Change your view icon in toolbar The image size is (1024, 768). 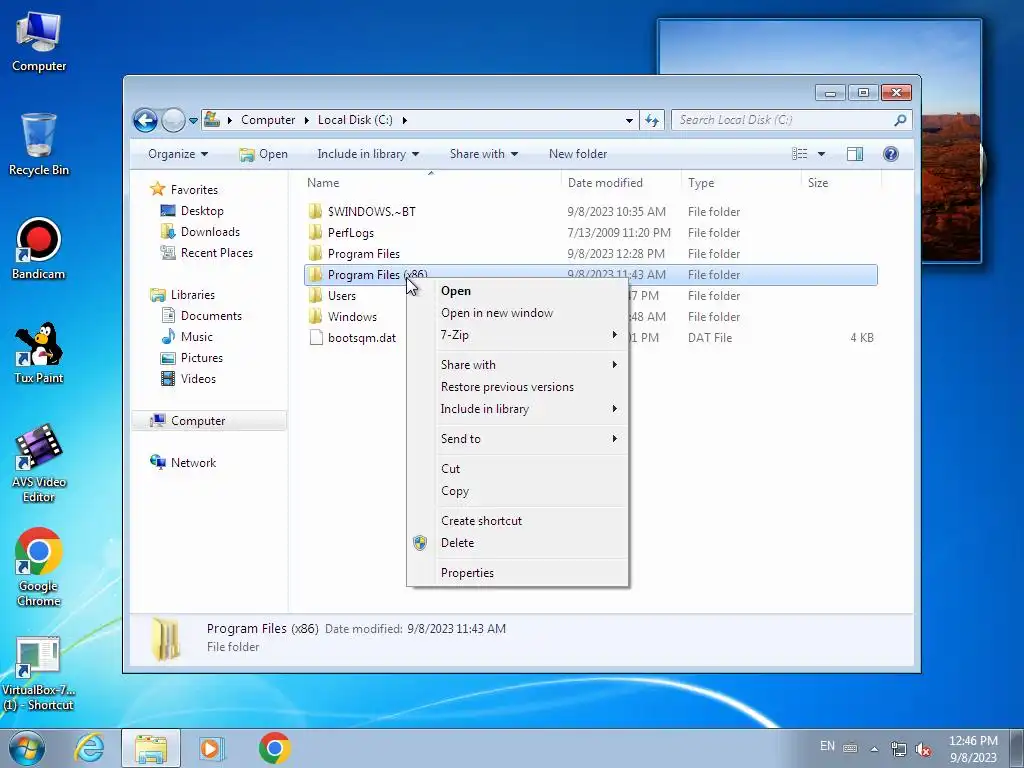point(799,154)
